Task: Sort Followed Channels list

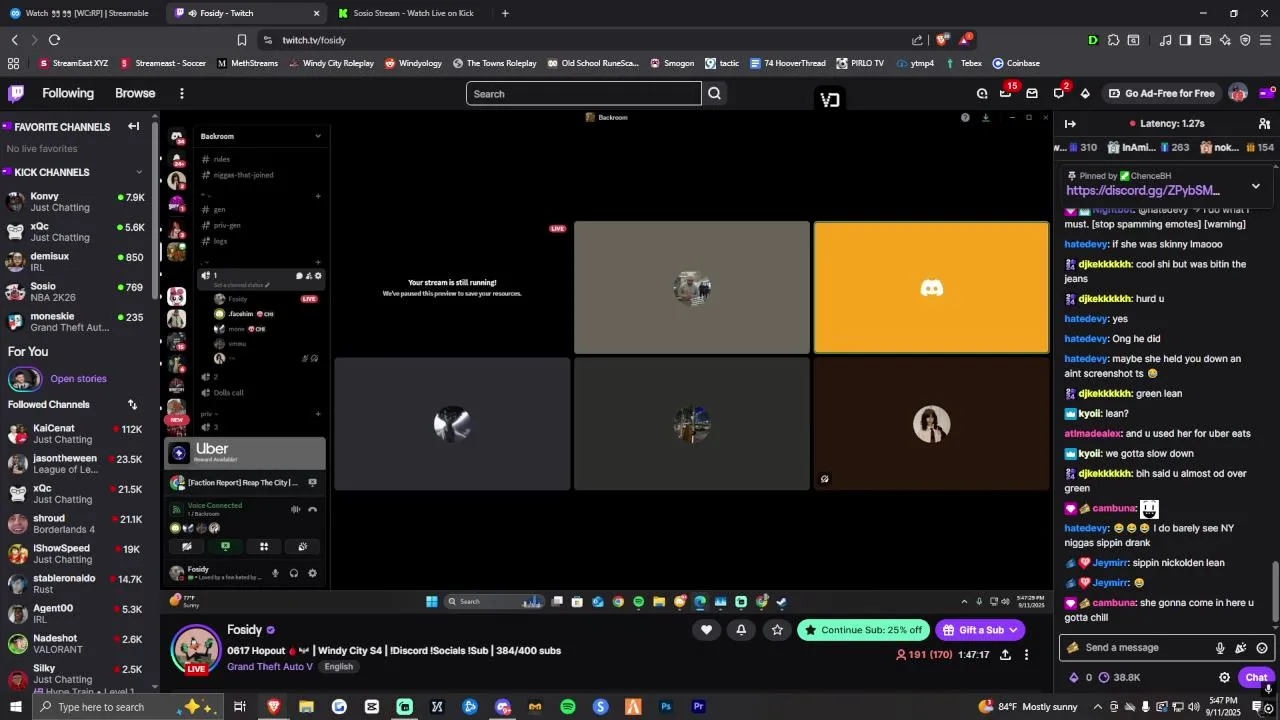Action: [x=132, y=405]
